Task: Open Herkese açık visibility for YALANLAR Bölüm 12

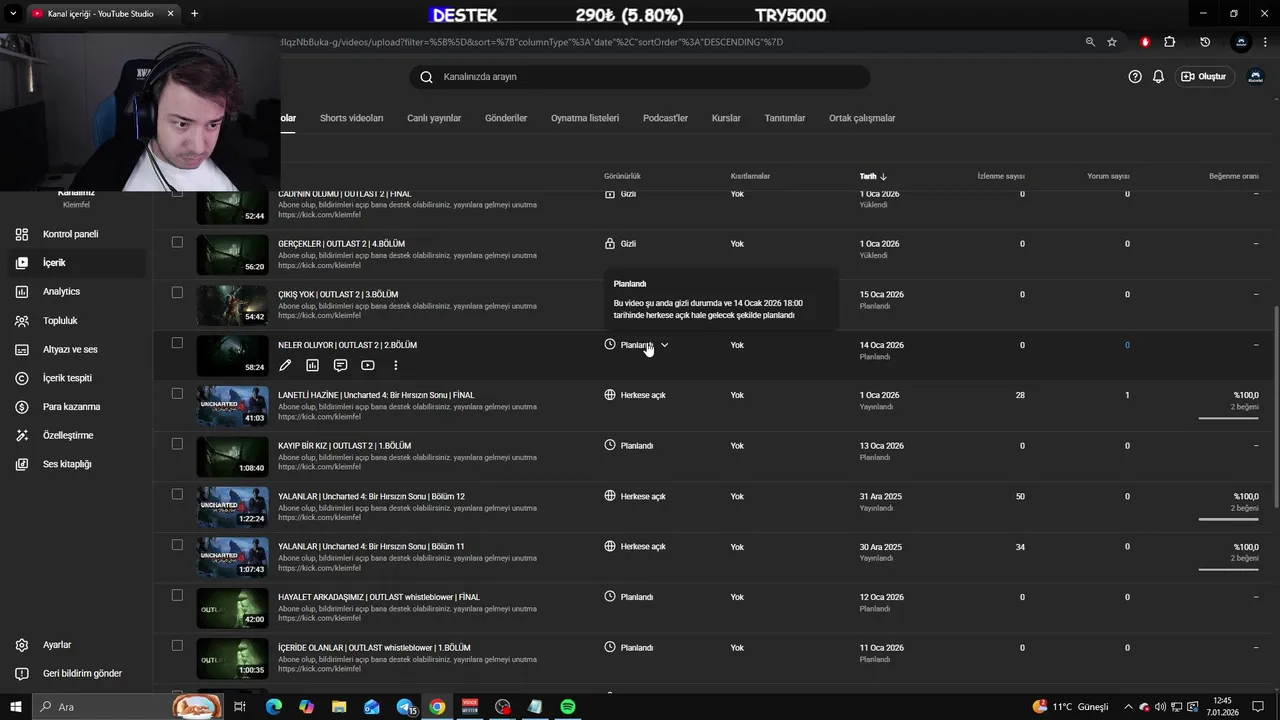Action: coord(635,496)
